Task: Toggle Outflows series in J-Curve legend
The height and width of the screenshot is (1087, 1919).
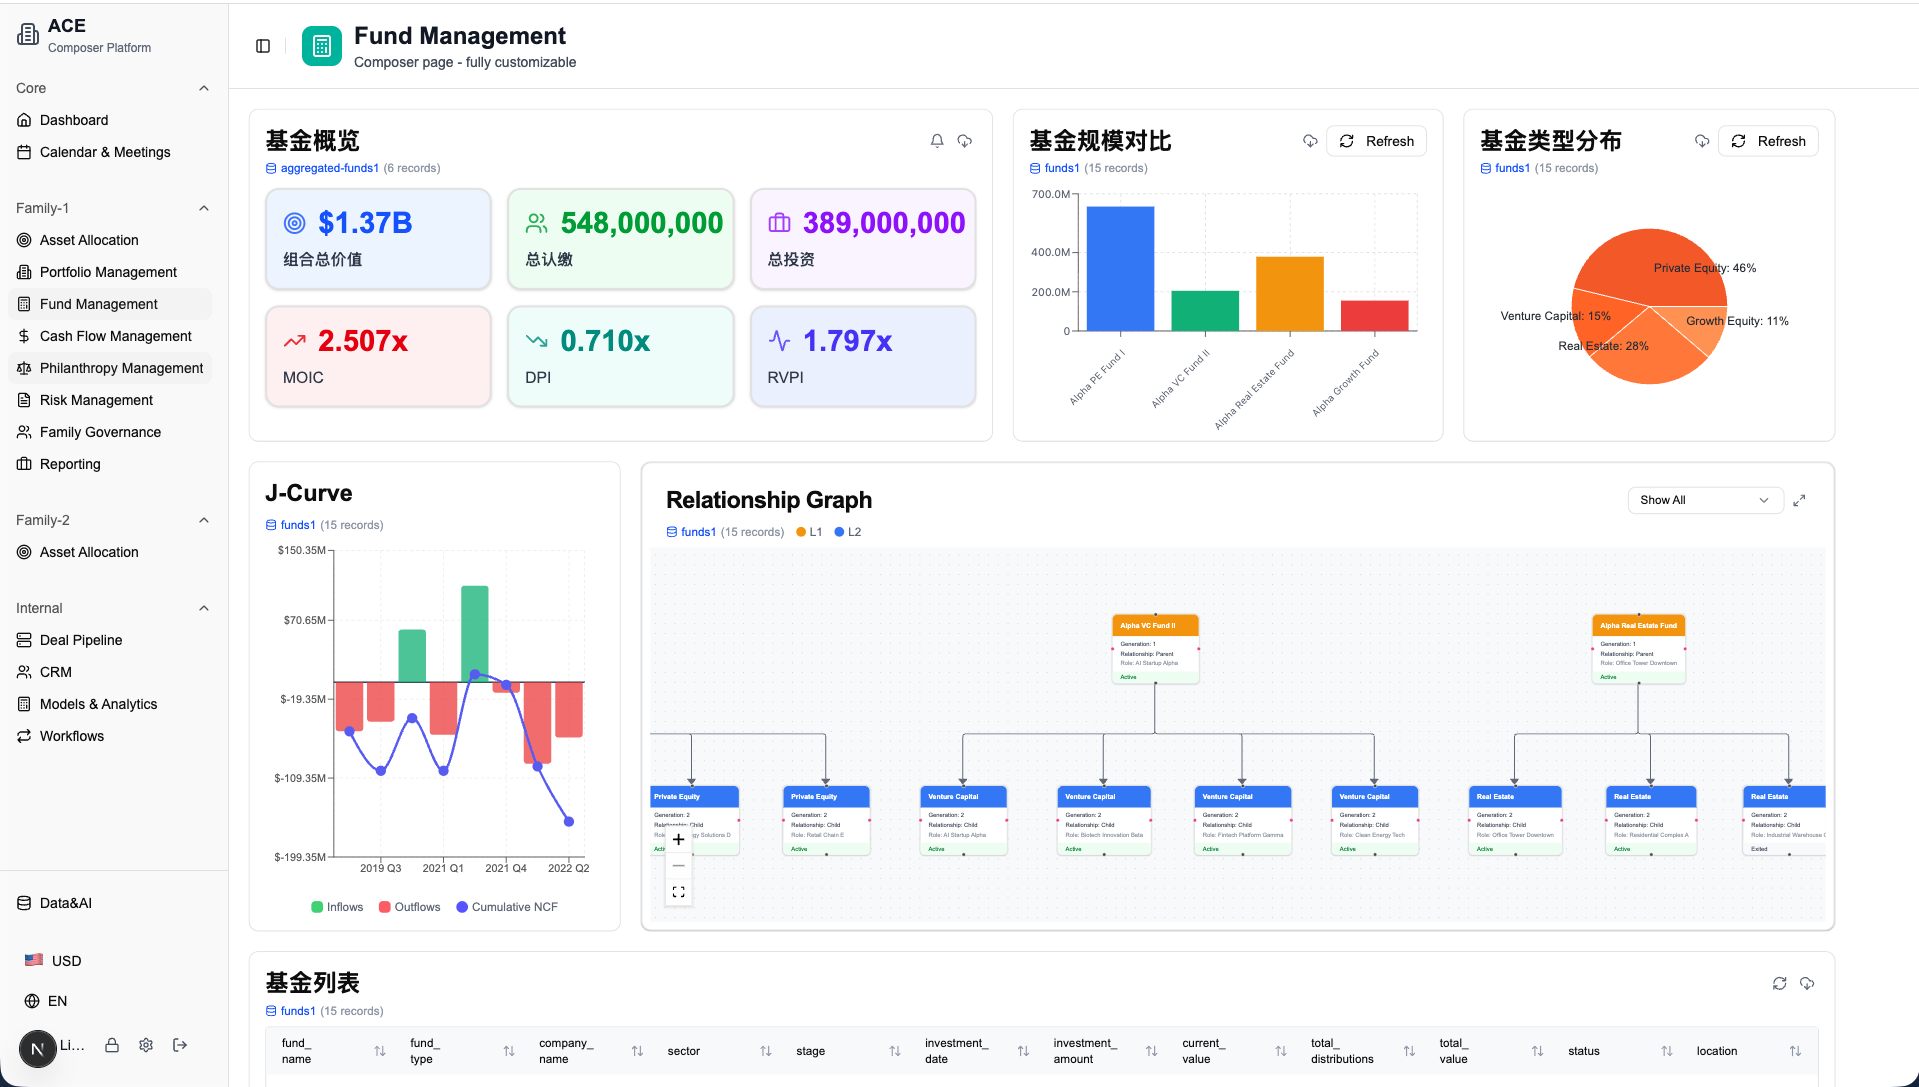Action: pos(409,907)
